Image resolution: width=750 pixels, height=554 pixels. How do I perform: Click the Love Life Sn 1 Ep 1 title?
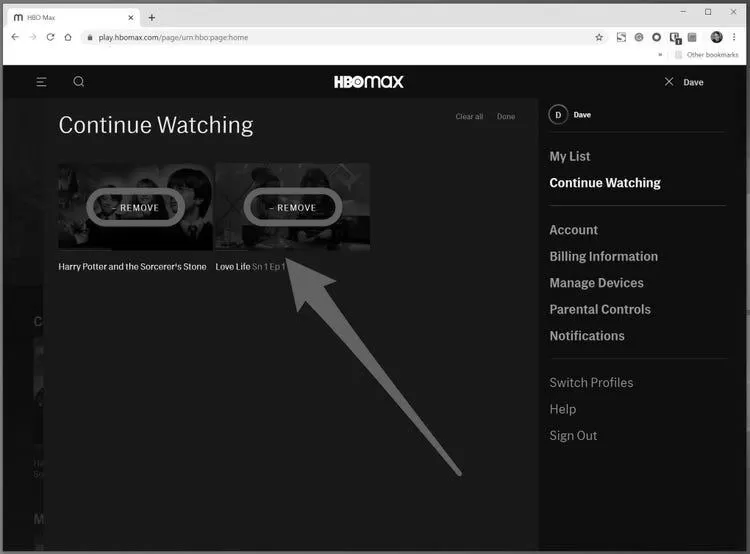click(x=250, y=266)
